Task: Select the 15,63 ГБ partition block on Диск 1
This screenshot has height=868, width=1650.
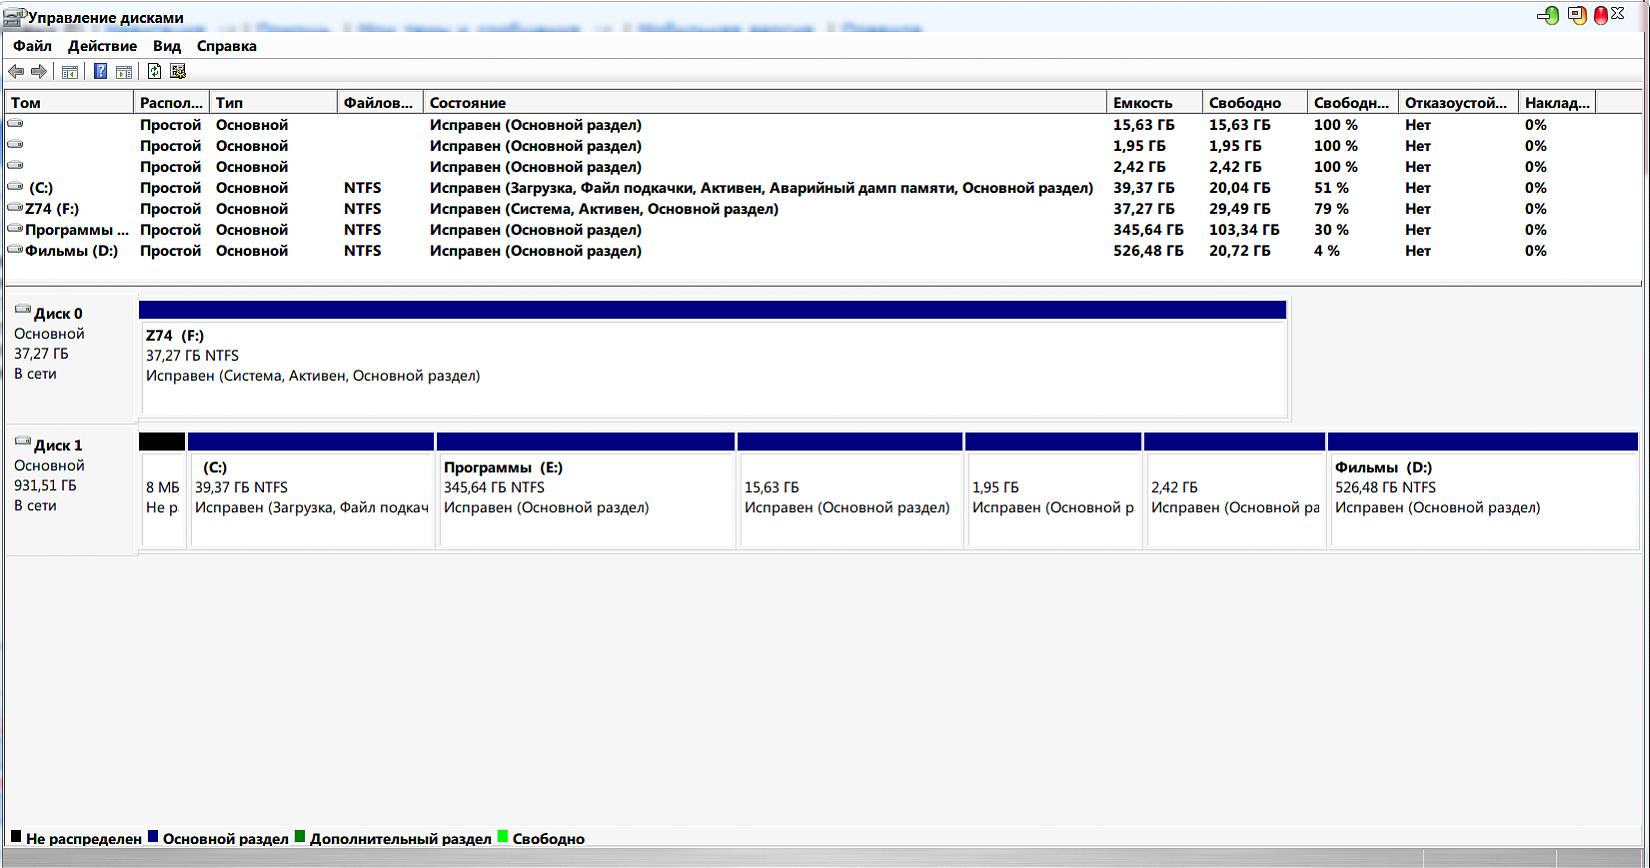Action: [850, 490]
